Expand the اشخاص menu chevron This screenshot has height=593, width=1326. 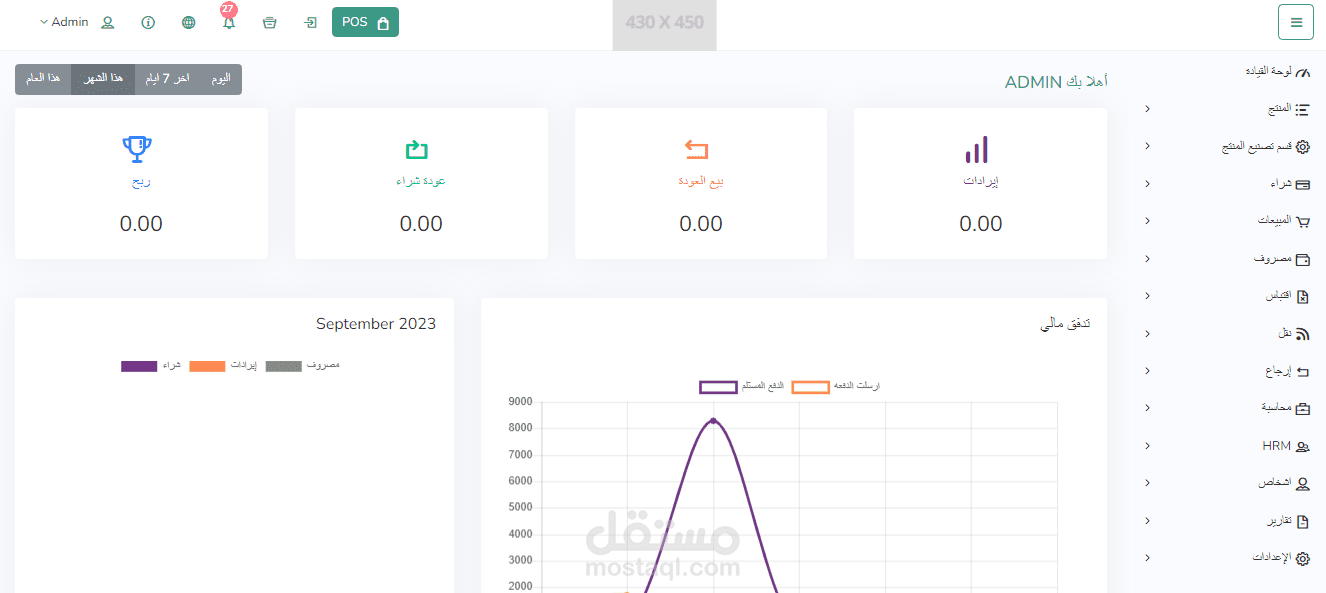coord(1147,484)
